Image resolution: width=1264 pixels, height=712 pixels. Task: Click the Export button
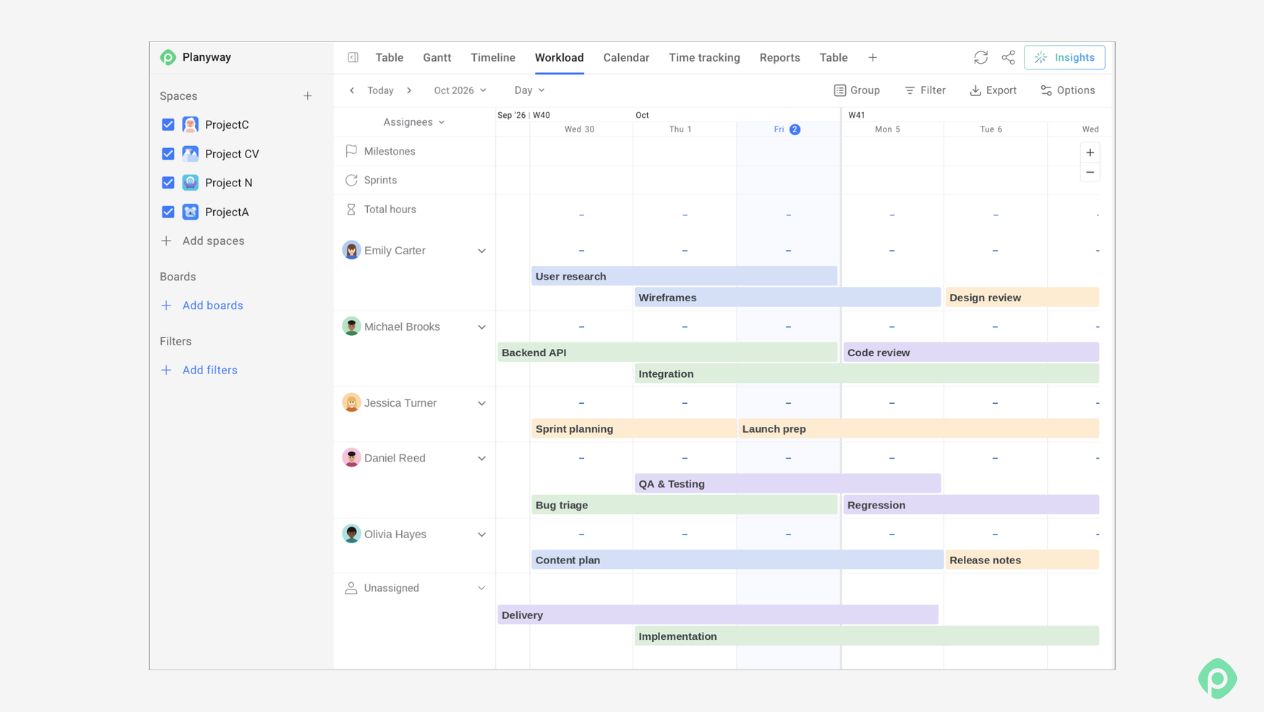(x=993, y=90)
